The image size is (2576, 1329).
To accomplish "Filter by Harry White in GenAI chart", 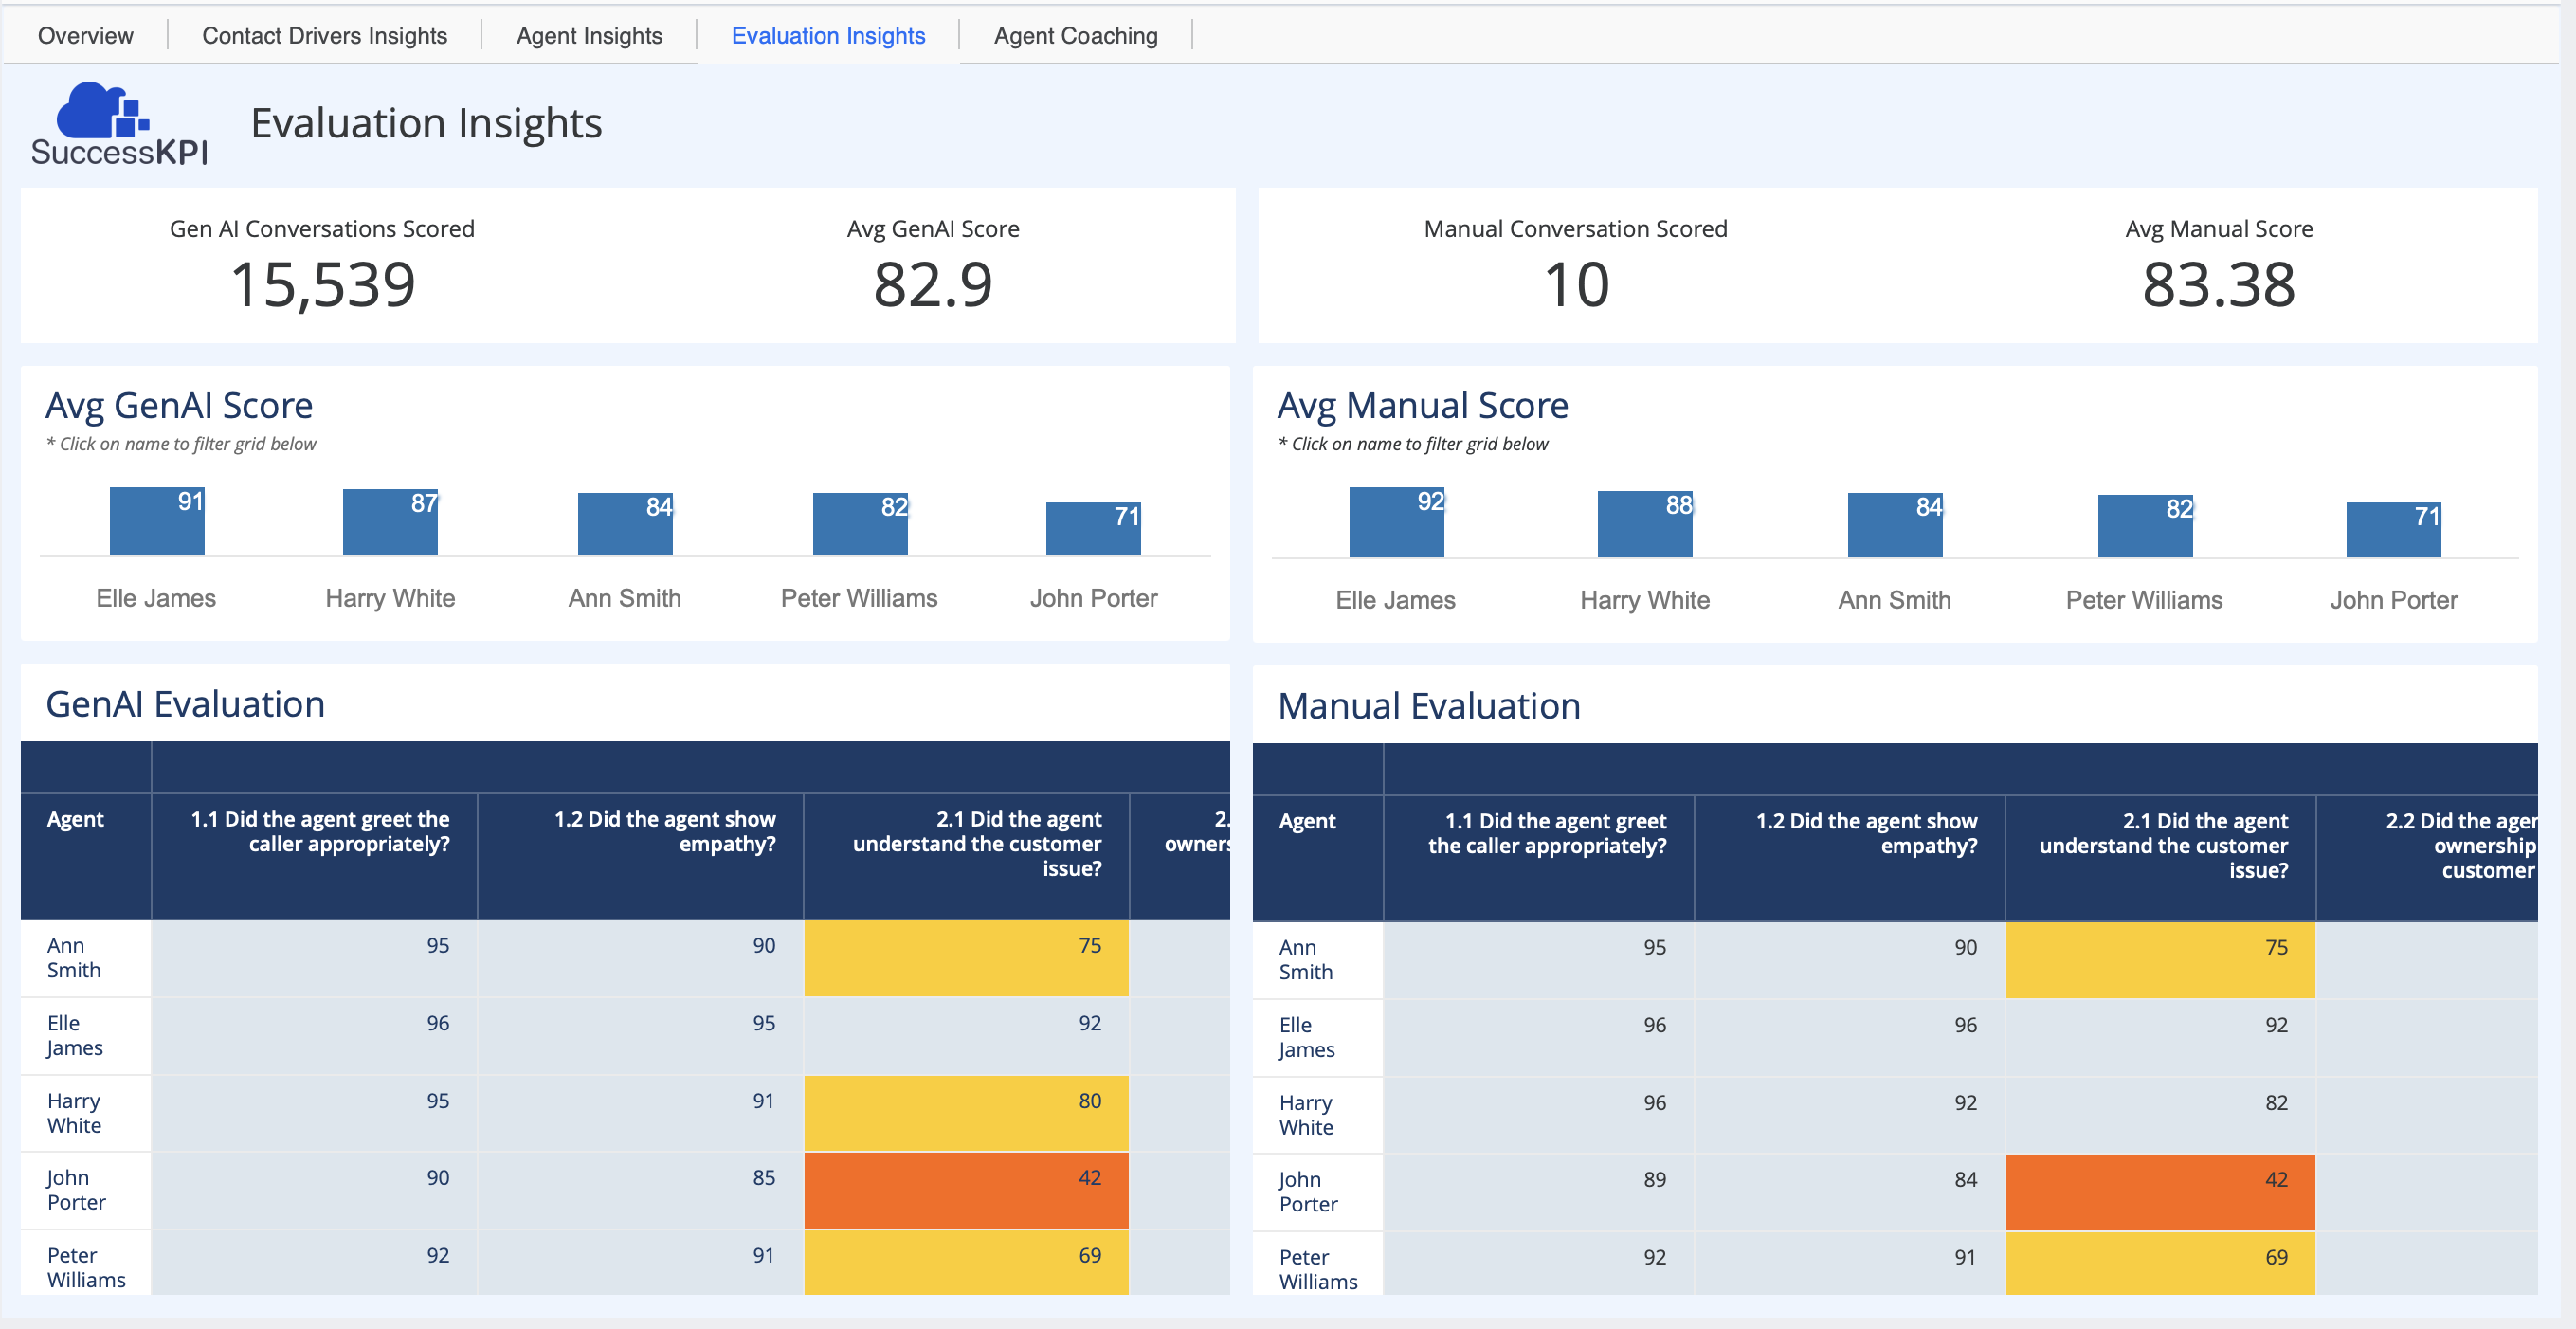I will [x=390, y=598].
